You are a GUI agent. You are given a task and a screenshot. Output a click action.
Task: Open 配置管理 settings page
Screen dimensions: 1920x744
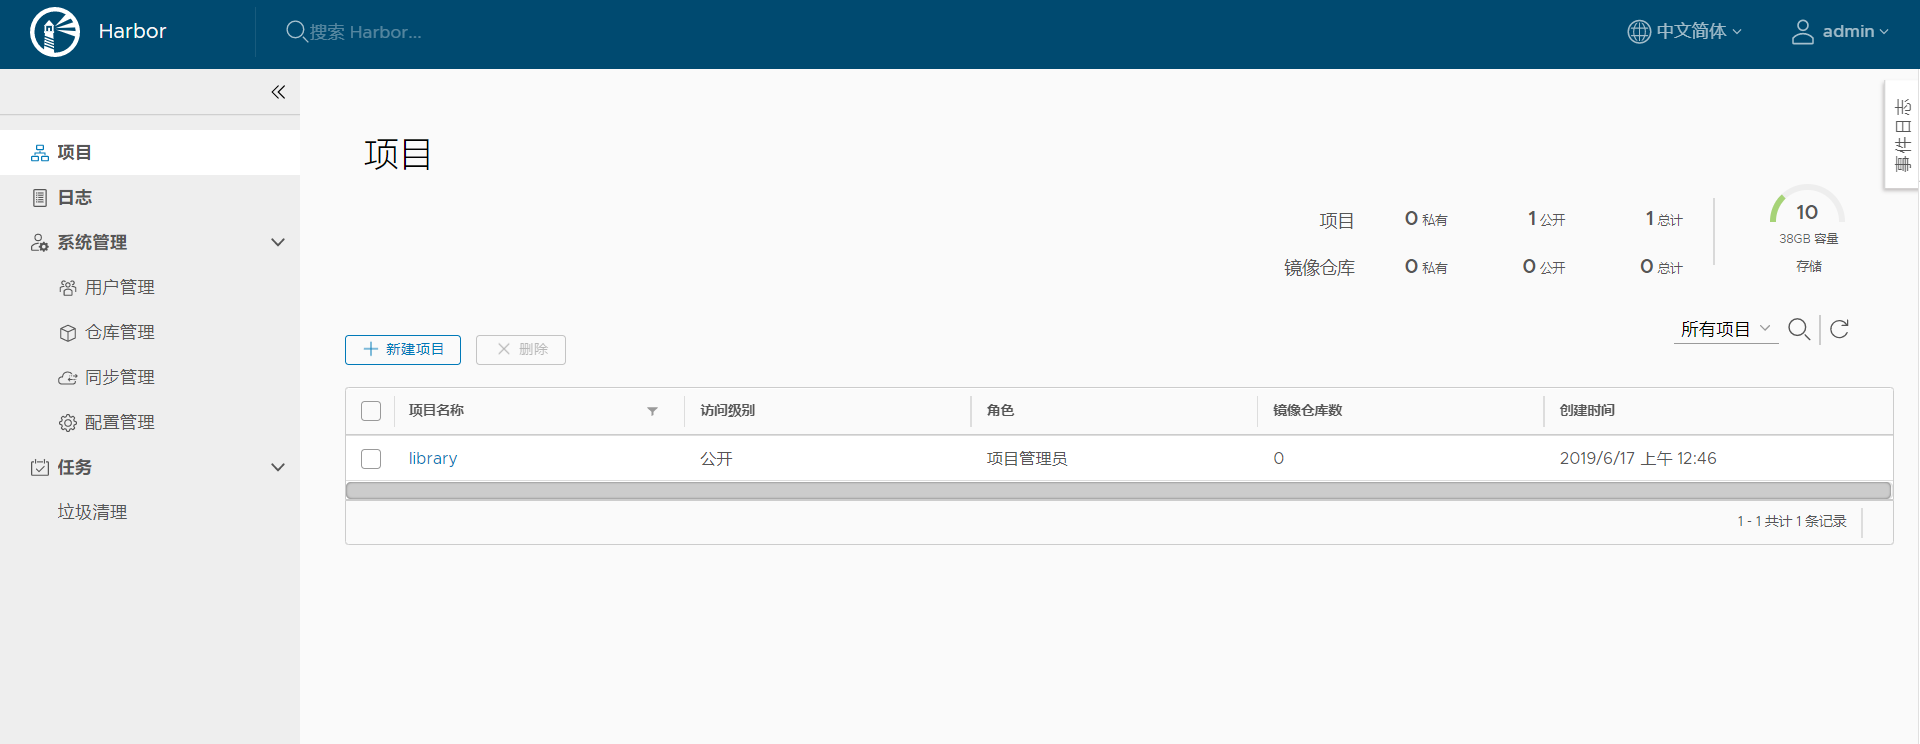(x=119, y=423)
